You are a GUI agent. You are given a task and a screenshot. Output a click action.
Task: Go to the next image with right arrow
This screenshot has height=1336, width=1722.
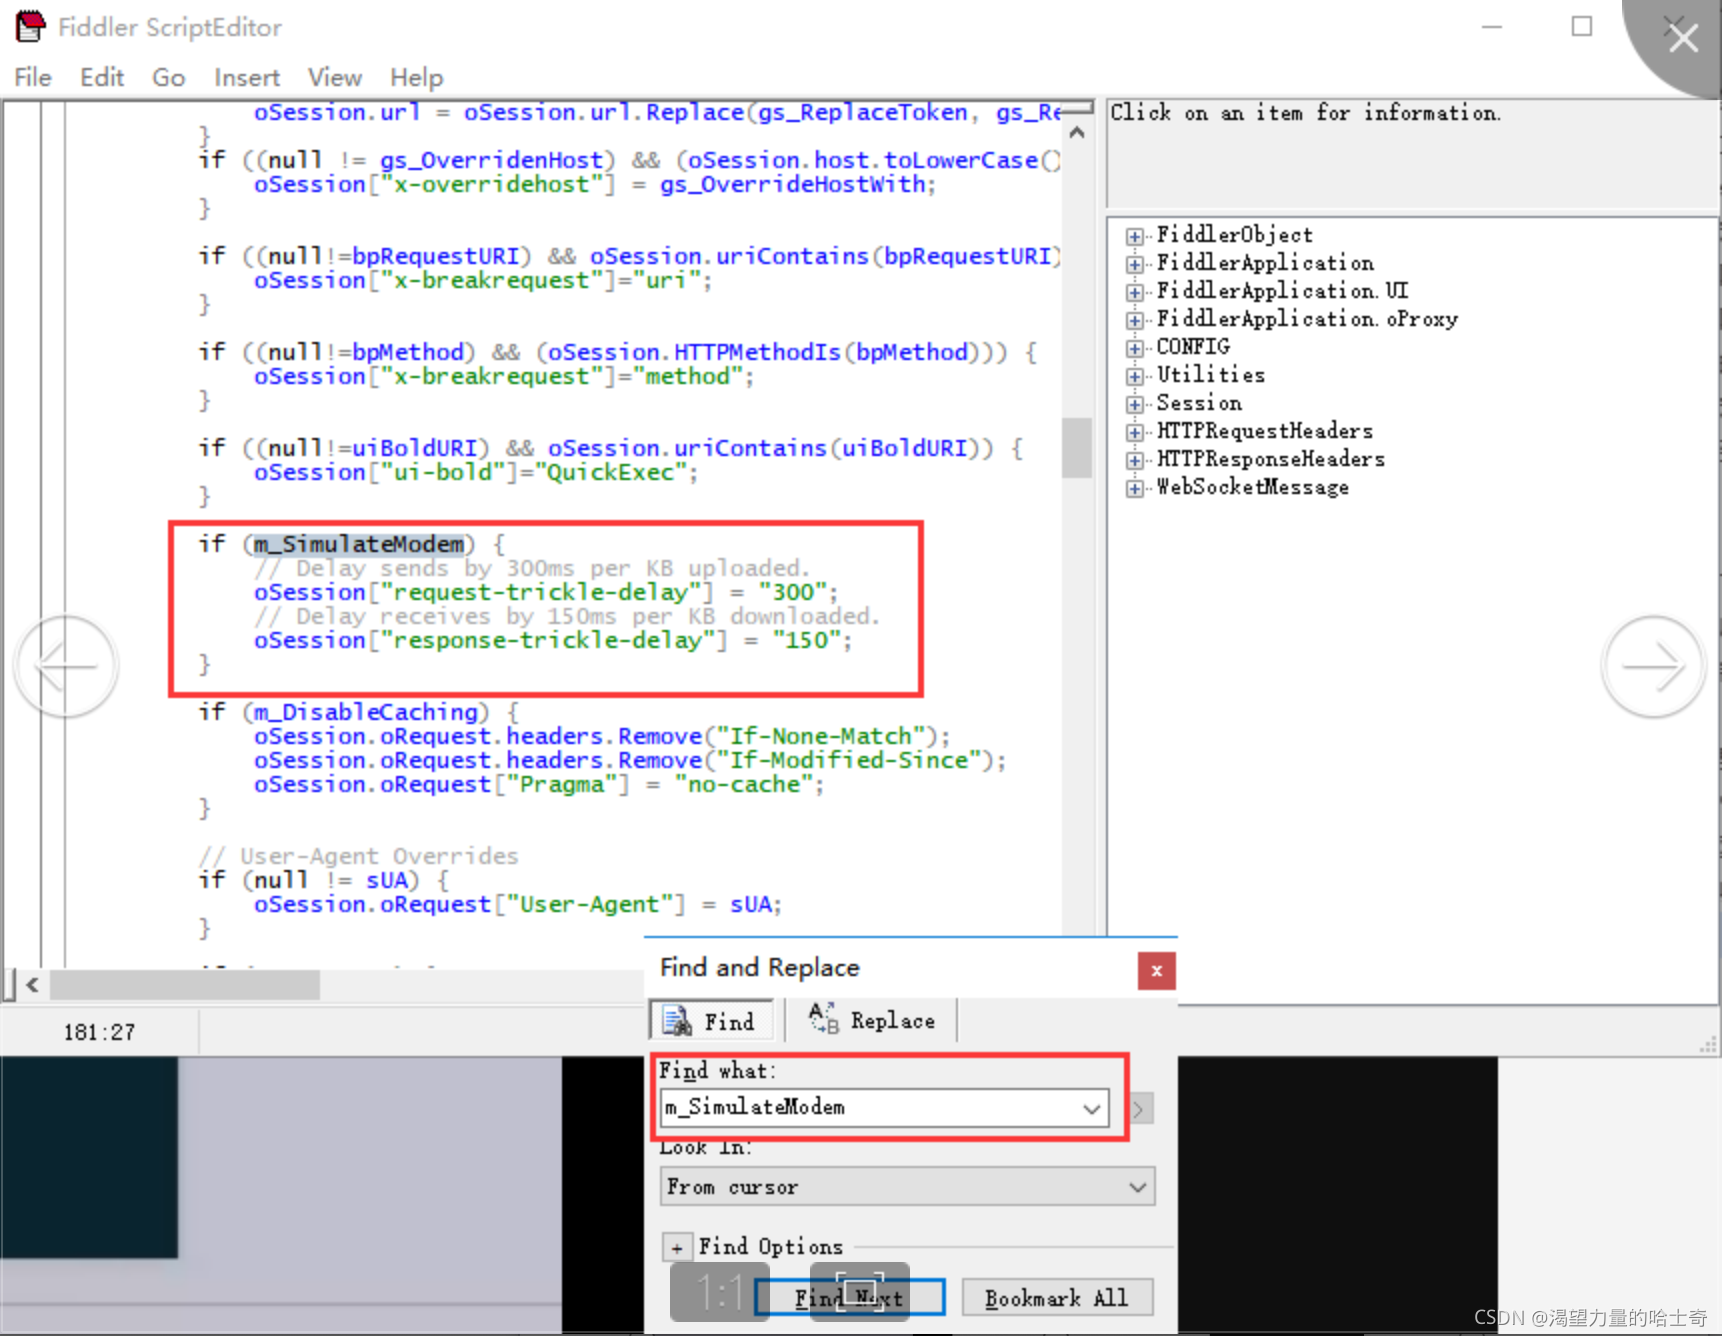click(1652, 665)
